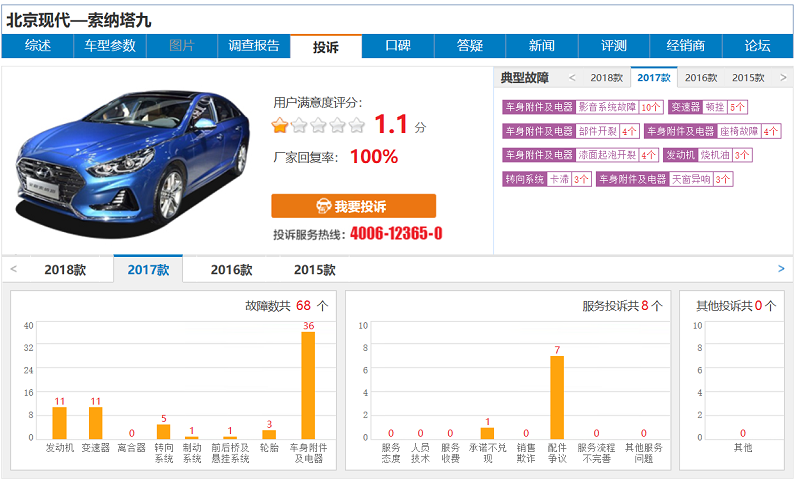Click the 车身附件及电器 bar showing 36
Screen dimensions: 800x482
click(x=308, y=386)
